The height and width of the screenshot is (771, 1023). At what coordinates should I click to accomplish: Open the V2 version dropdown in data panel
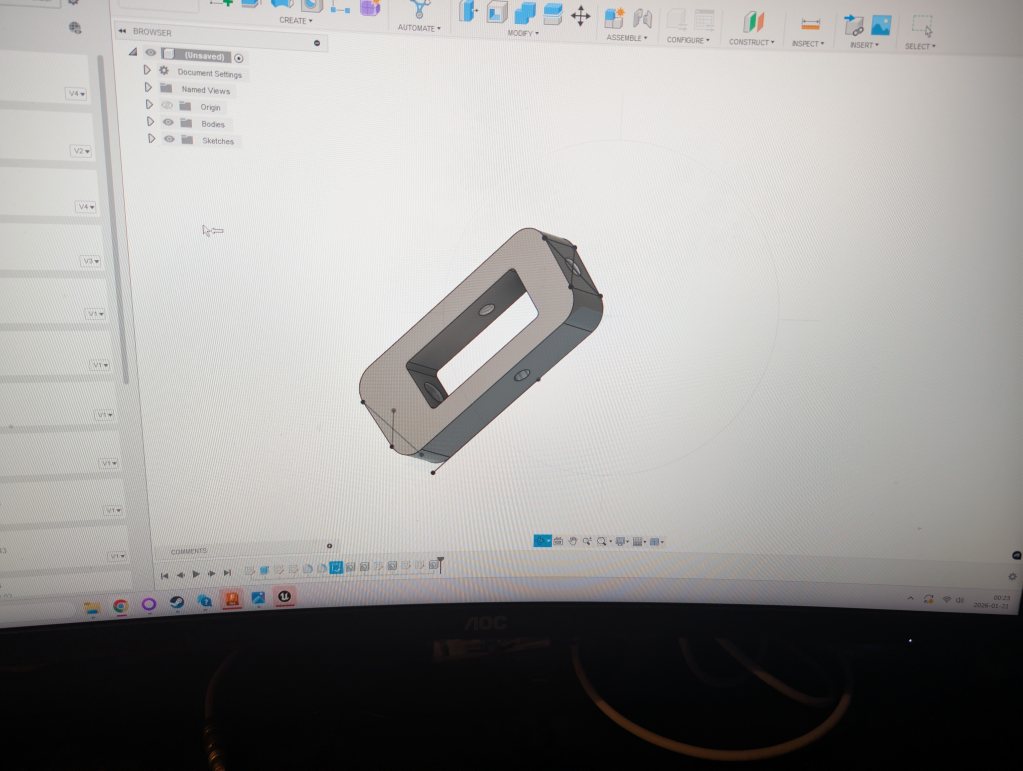coord(80,151)
